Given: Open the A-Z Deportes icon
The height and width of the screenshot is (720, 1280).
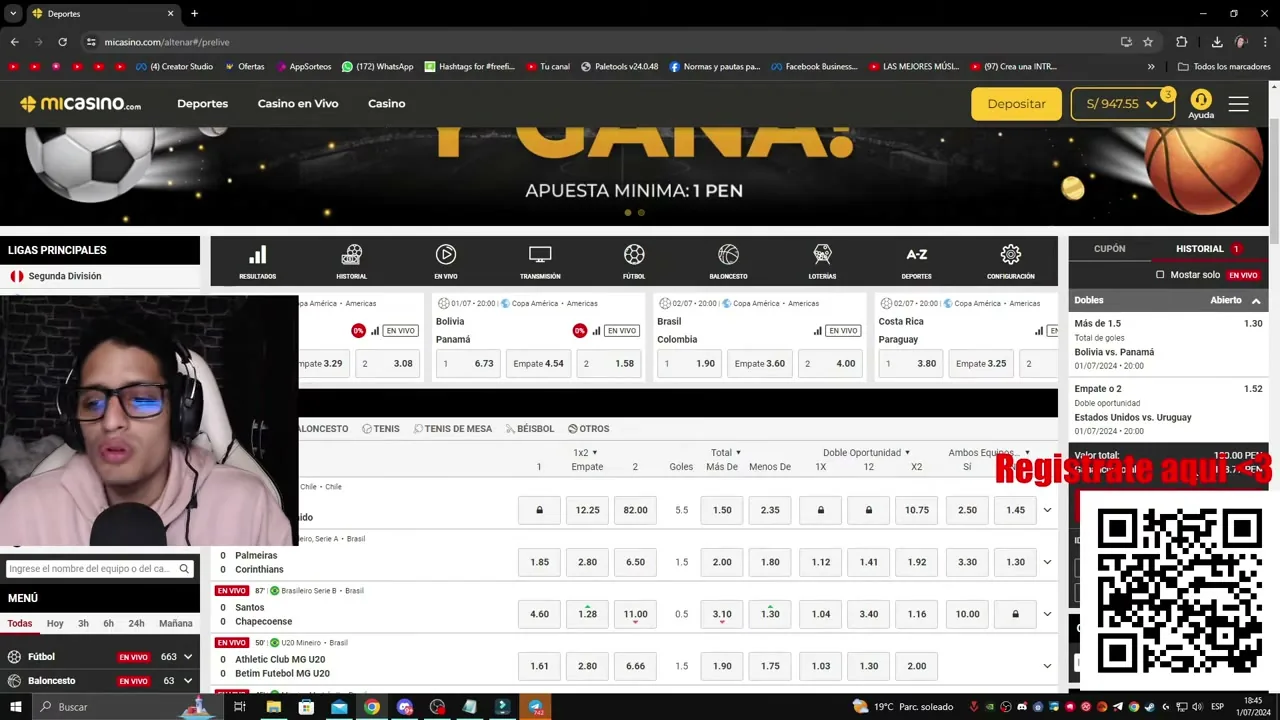Looking at the screenshot, I should click(916, 262).
